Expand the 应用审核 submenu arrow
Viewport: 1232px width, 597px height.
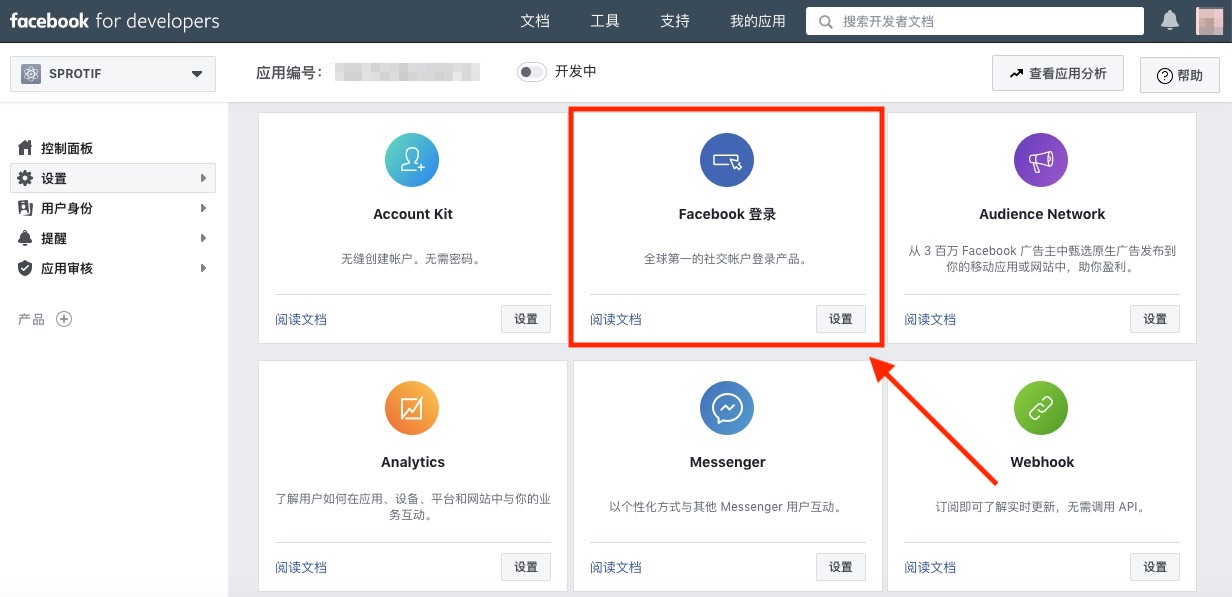203,268
